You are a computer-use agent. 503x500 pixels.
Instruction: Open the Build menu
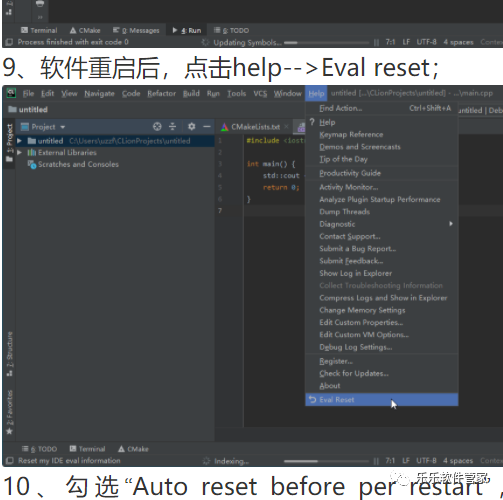[x=191, y=94]
